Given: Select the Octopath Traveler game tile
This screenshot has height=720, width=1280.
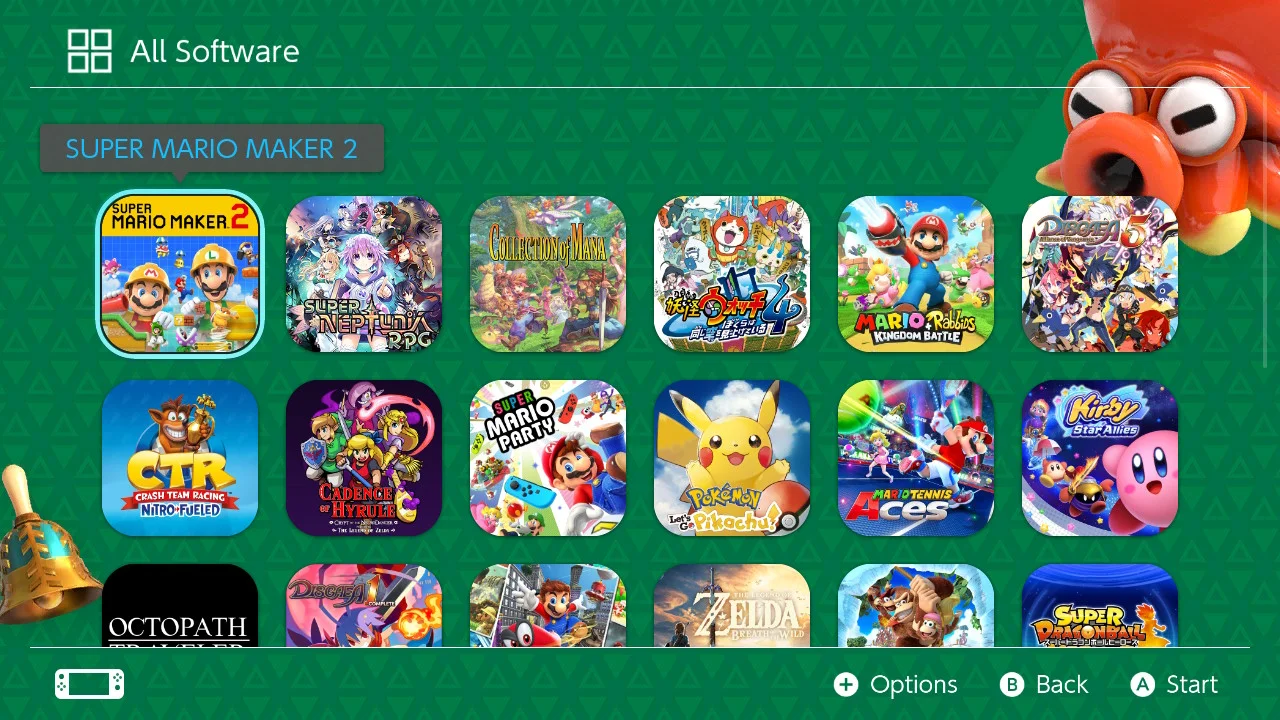Looking at the screenshot, I should pyautogui.click(x=180, y=605).
